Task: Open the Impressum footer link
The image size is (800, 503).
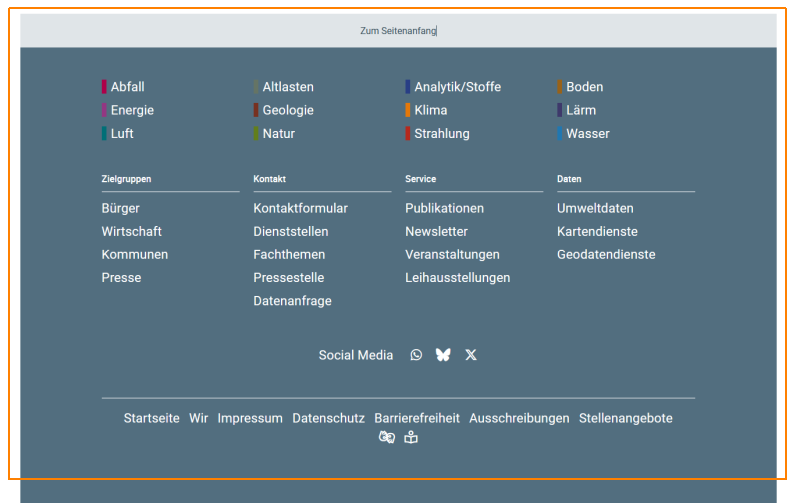Action: (250, 418)
